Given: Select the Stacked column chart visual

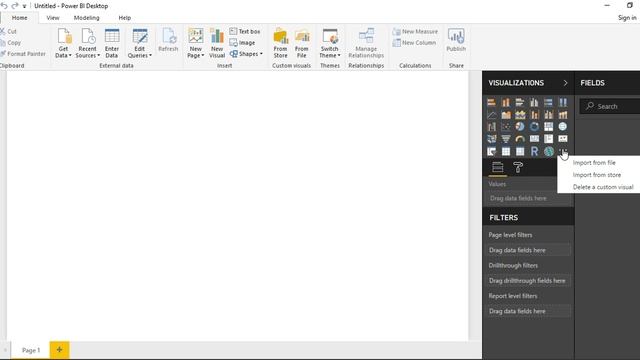Looking at the screenshot, I should tap(506, 102).
